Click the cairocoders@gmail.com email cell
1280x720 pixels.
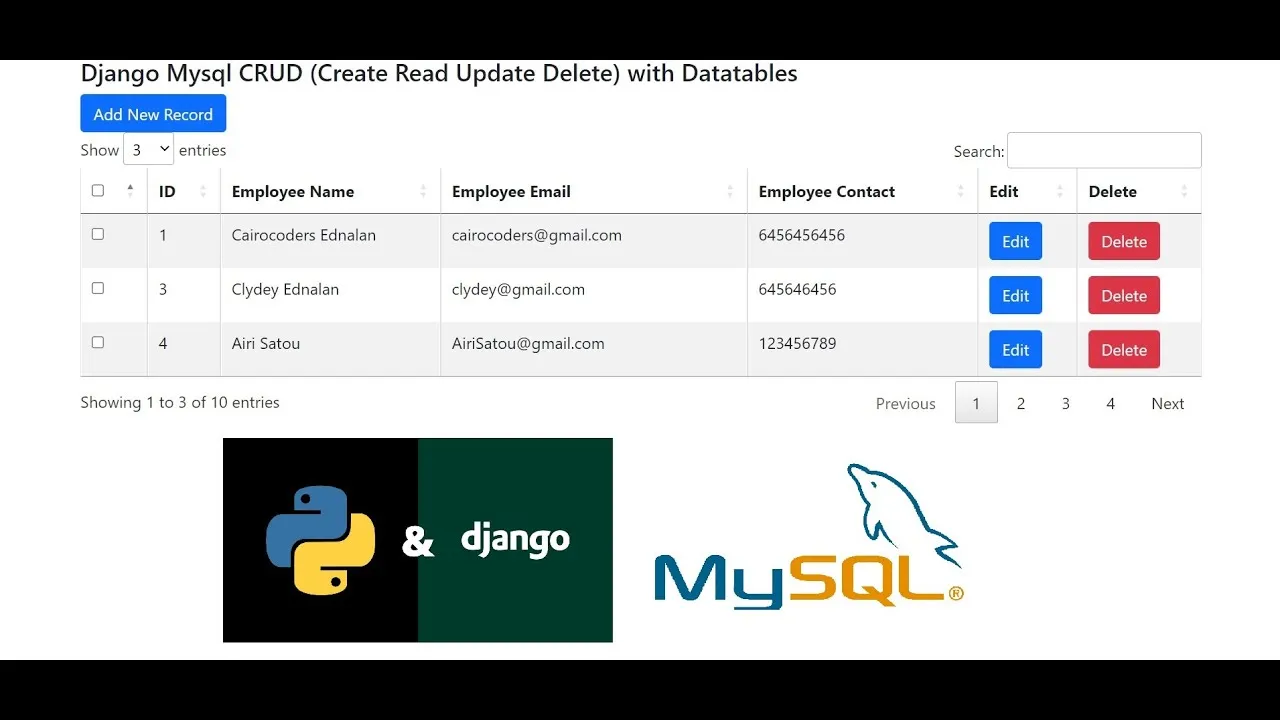click(x=537, y=235)
